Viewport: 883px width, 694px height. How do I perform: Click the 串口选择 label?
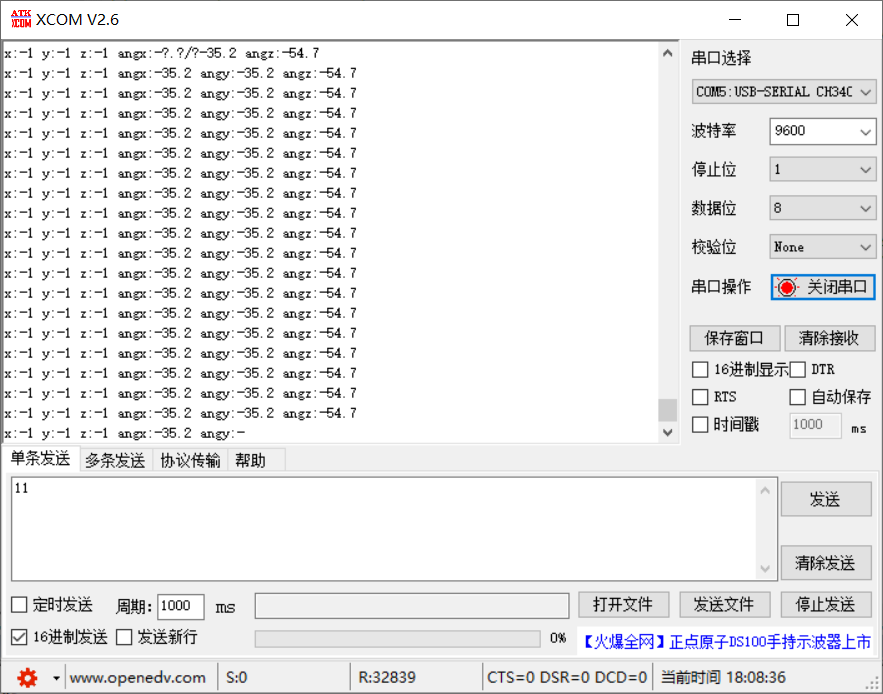(x=721, y=57)
